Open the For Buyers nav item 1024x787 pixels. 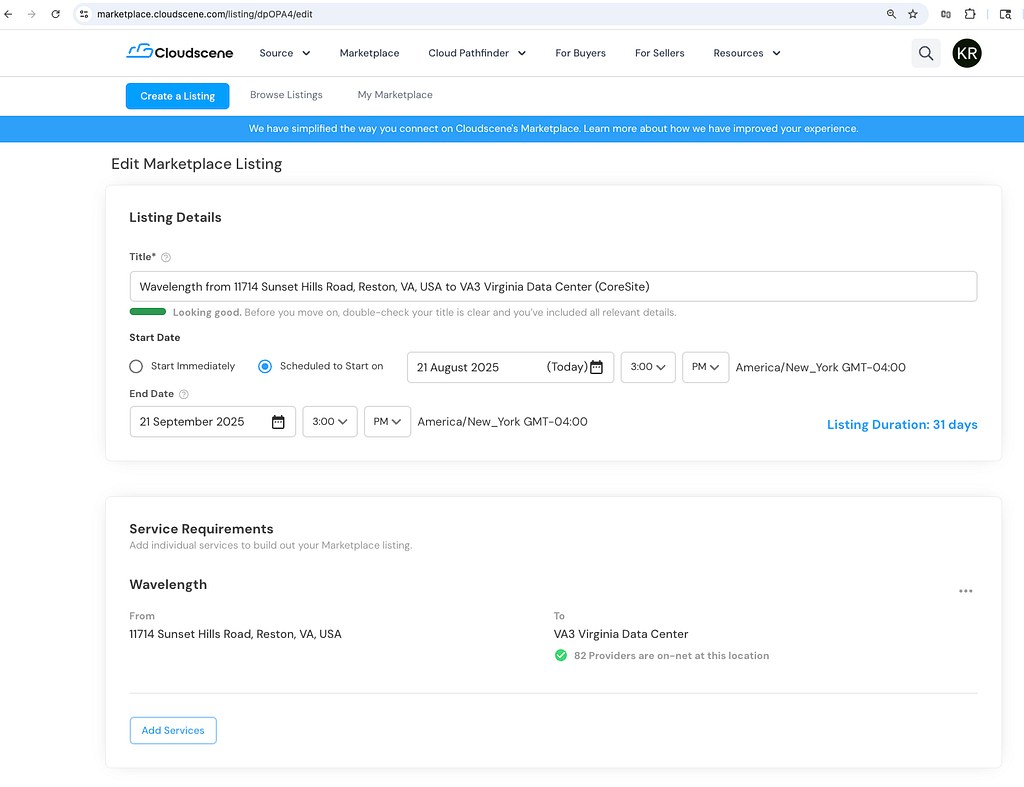point(581,53)
